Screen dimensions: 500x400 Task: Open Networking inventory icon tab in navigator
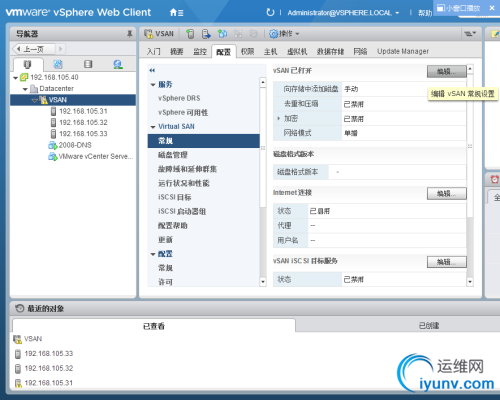tap(117, 64)
